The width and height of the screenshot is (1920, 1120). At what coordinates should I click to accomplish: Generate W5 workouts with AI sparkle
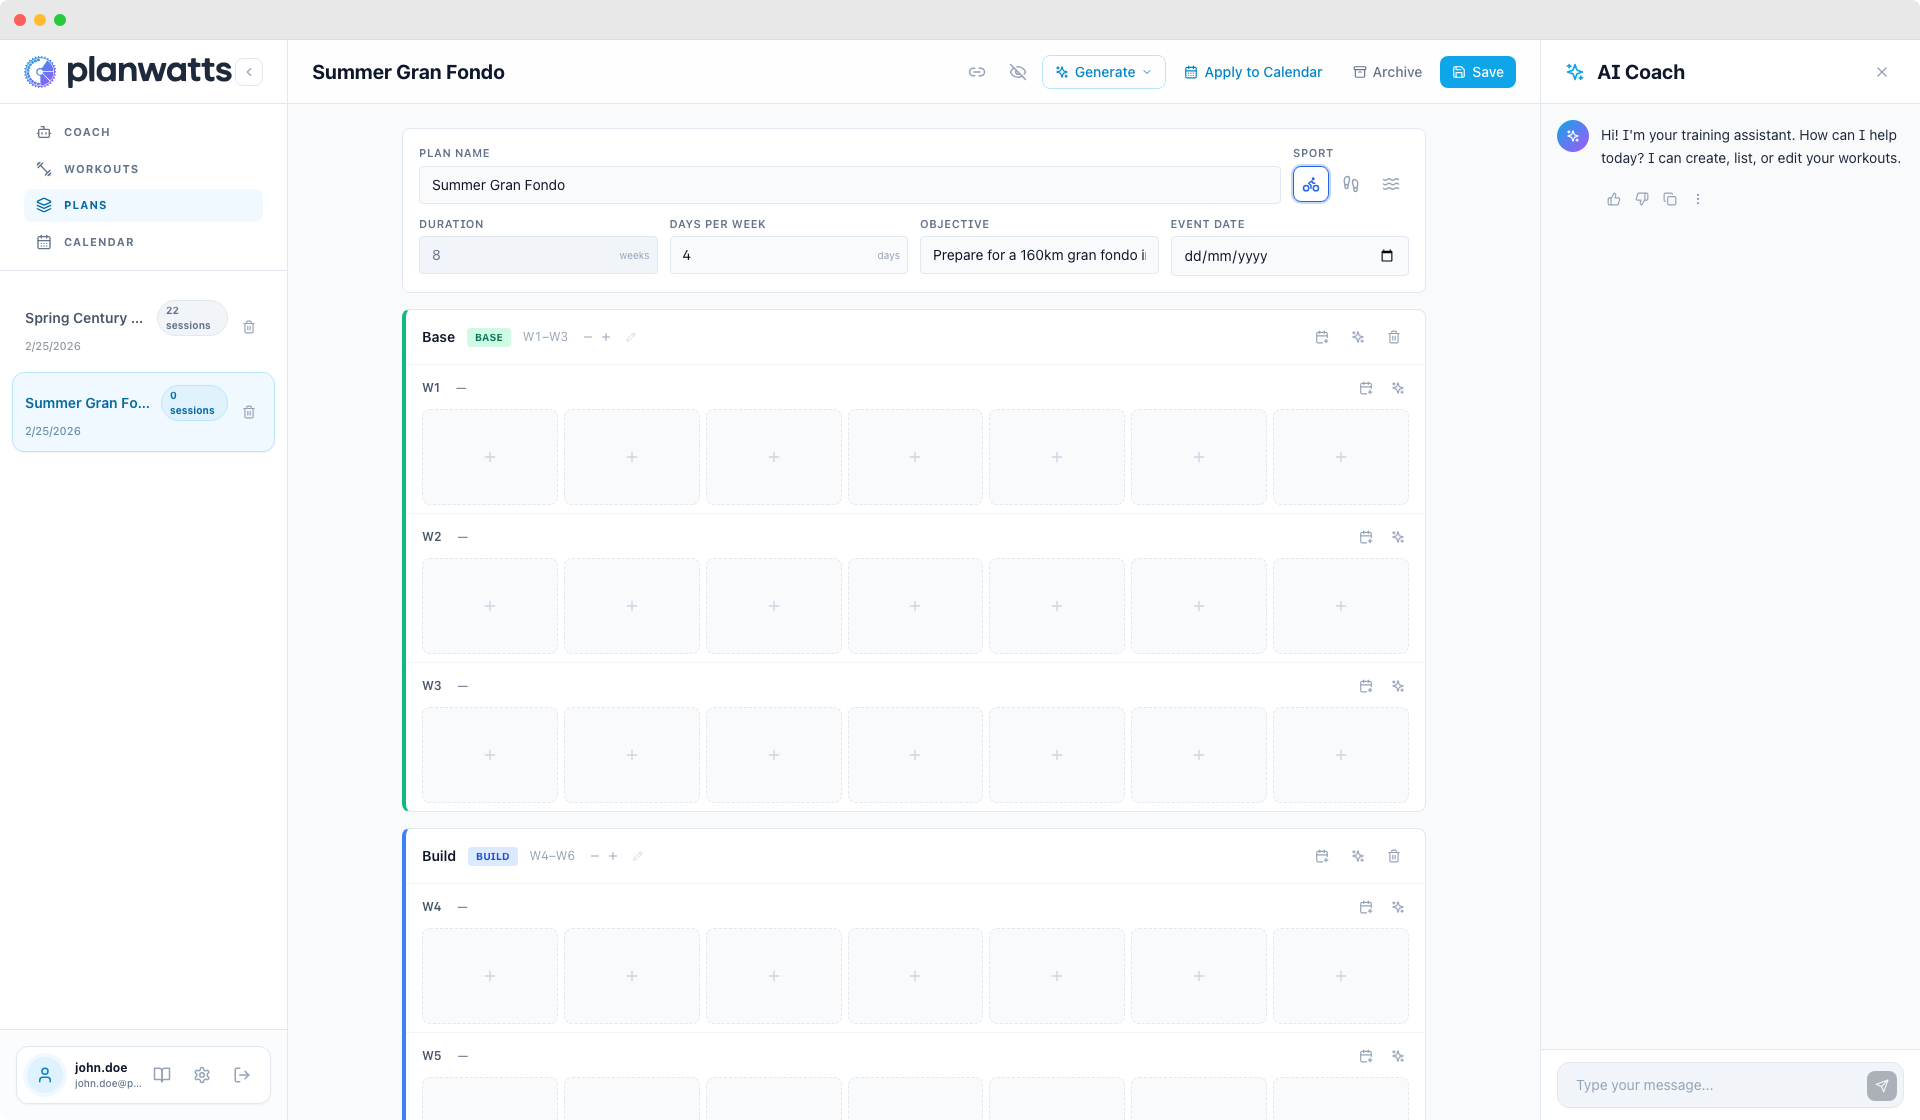[x=1398, y=1056]
